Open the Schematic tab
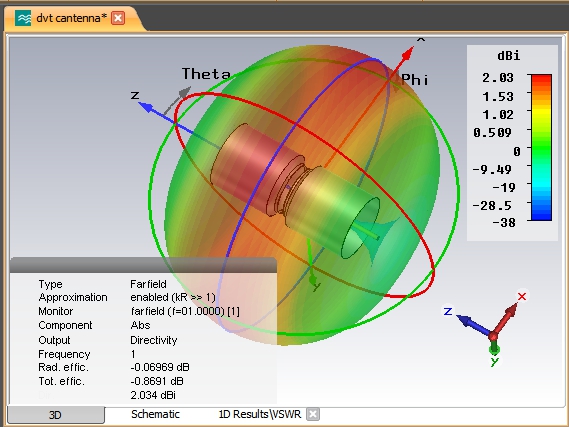This screenshot has width=569, height=427. (x=155, y=414)
